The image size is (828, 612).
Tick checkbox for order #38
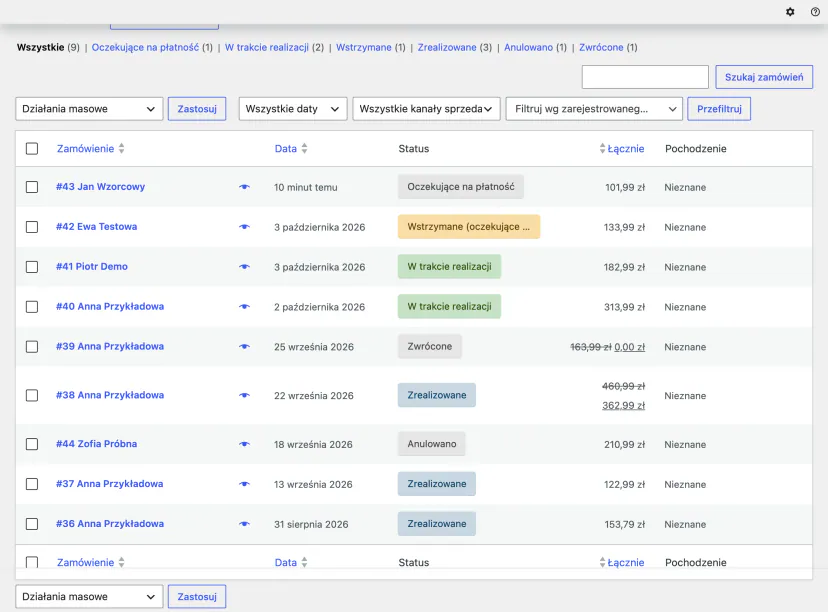(x=32, y=396)
